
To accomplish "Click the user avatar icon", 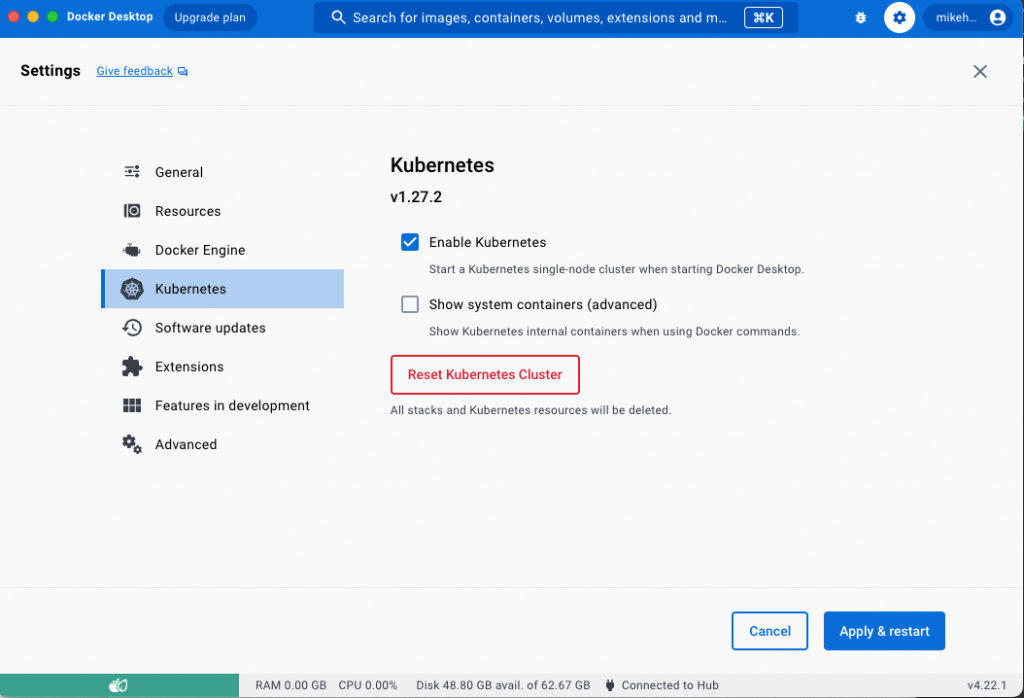I will point(997,18).
